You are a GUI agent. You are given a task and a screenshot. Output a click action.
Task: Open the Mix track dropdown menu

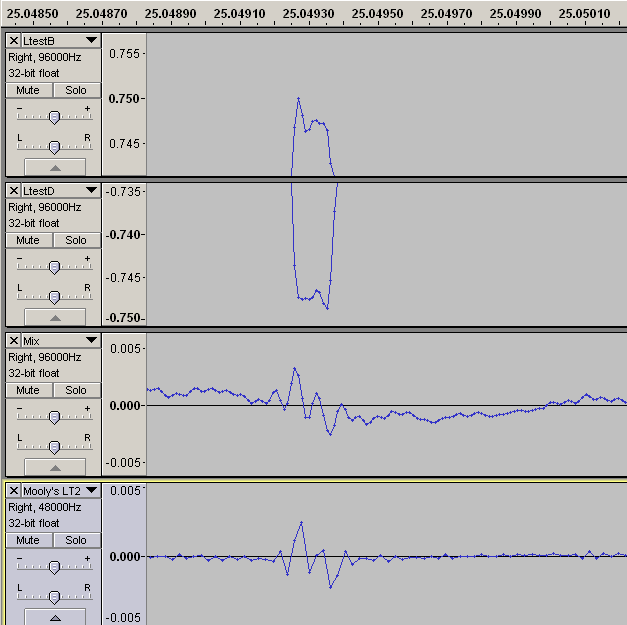click(91, 340)
